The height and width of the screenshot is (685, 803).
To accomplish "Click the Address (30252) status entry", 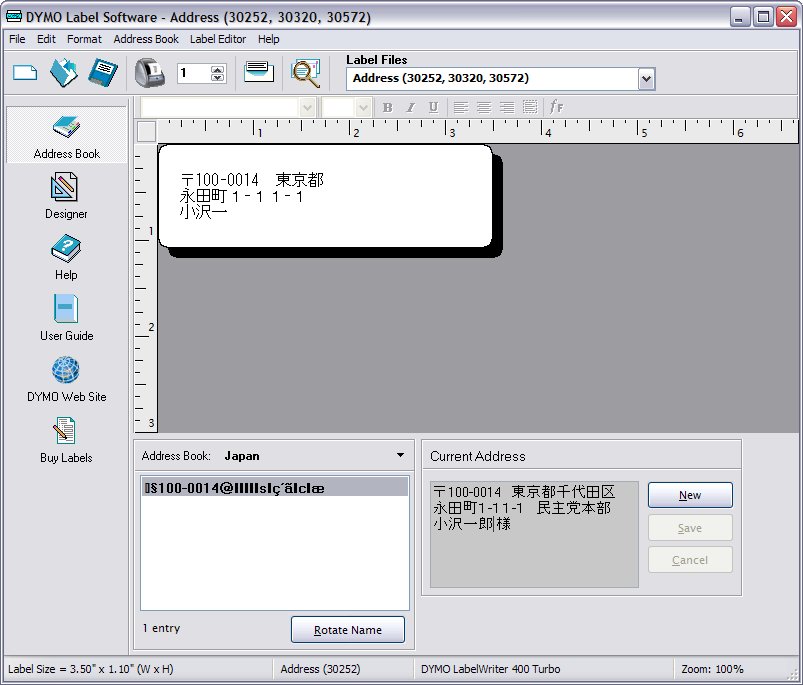I will pos(321,669).
